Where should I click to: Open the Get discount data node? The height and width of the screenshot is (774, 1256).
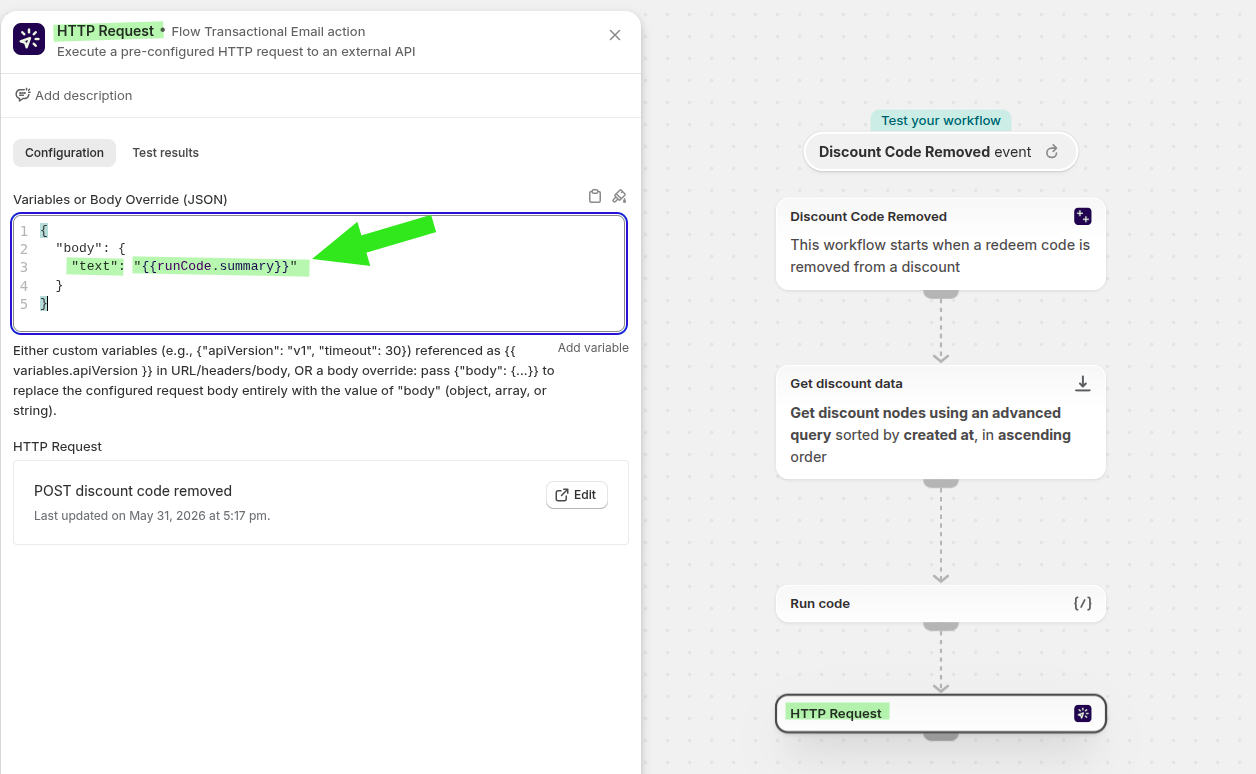coord(941,422)
